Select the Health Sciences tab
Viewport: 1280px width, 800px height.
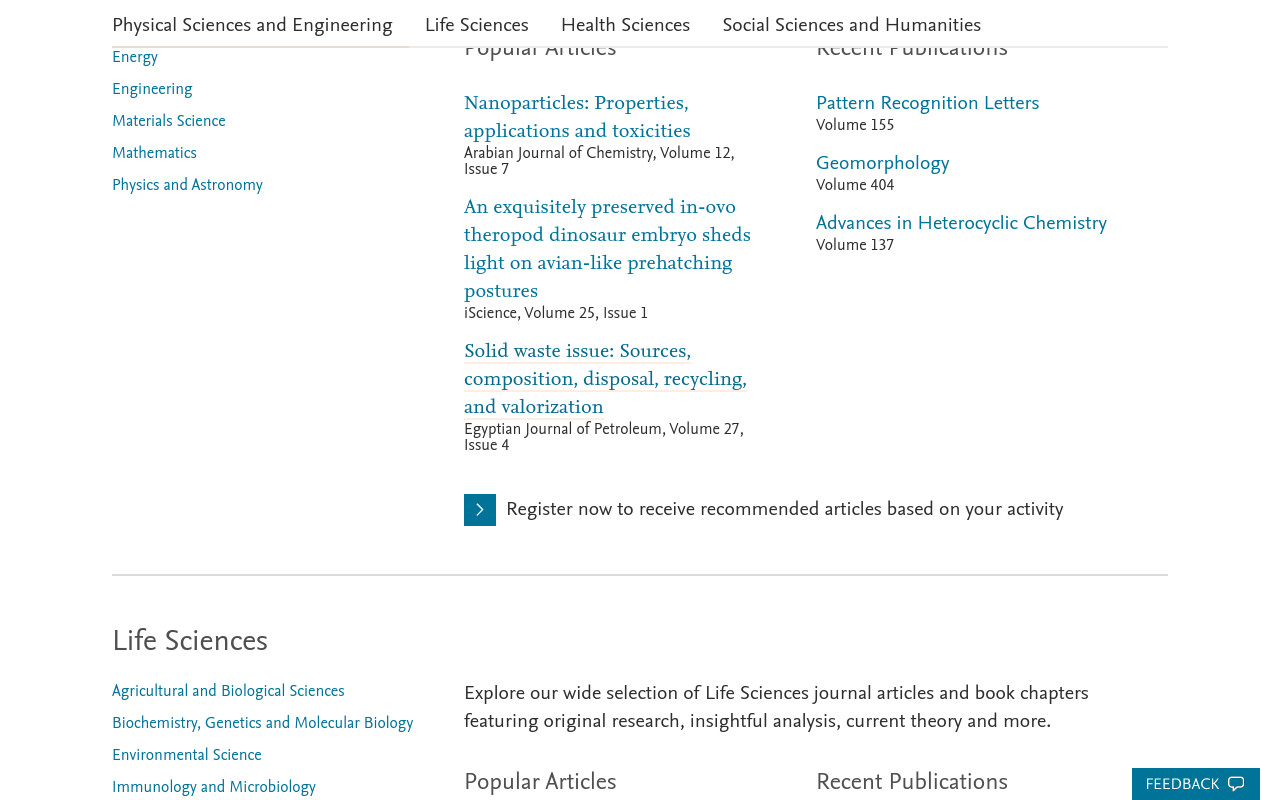tap(625, 25)
